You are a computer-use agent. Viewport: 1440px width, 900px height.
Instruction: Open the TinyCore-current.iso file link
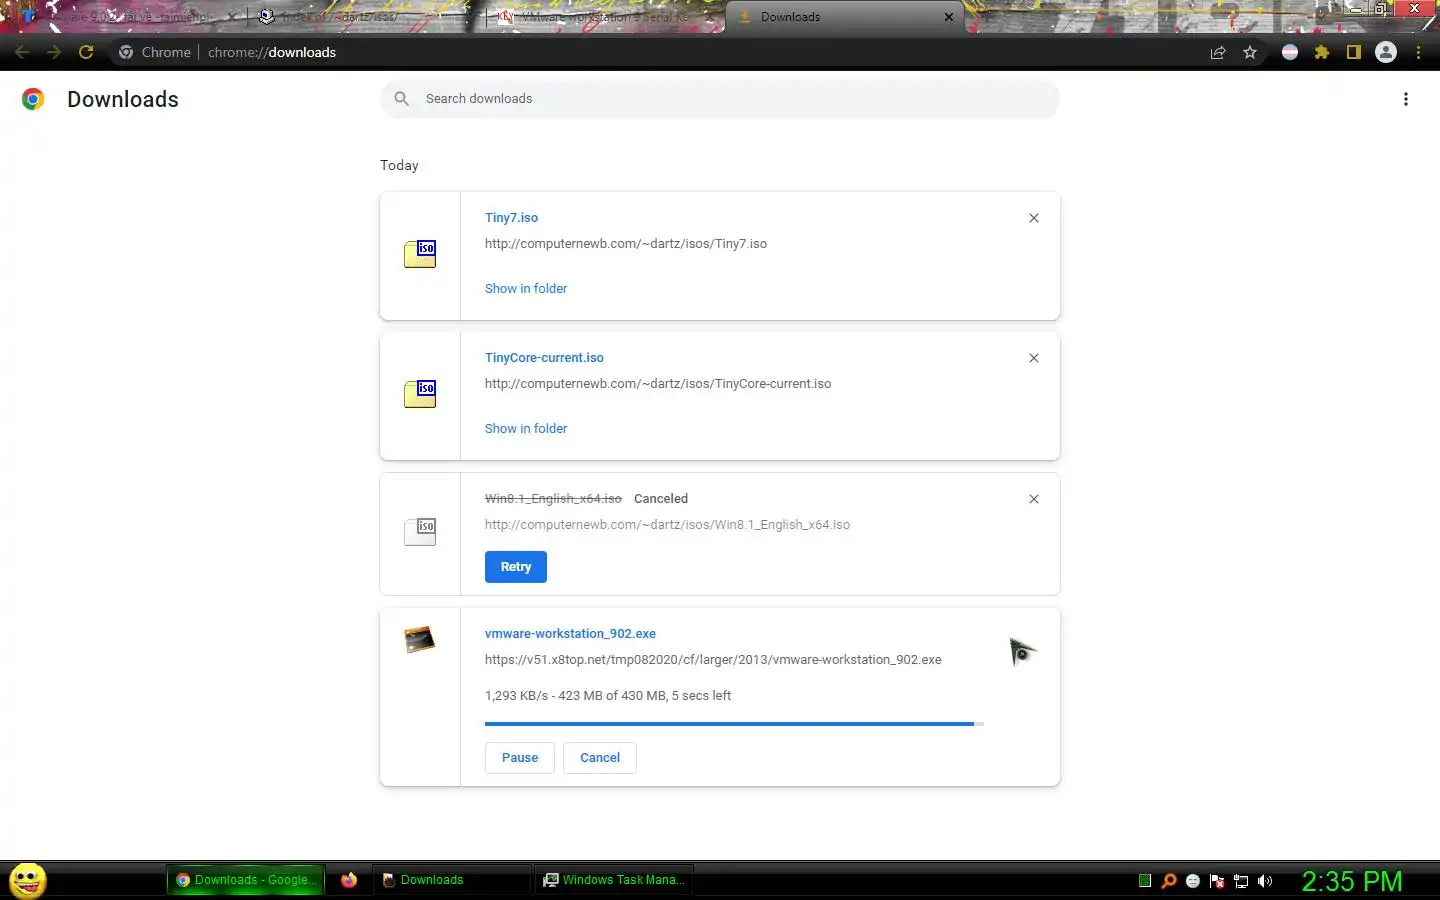click(544, 357)
